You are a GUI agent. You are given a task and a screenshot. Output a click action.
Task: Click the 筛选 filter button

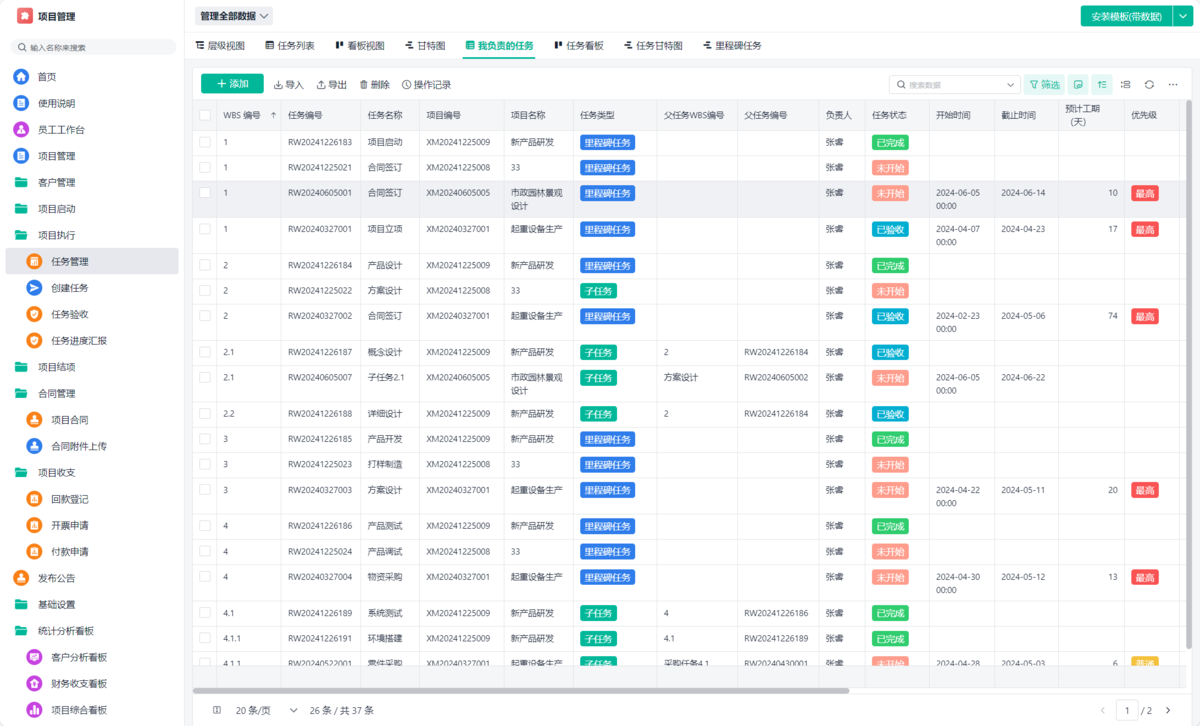pyautogui.click(x=1044, y=85)
